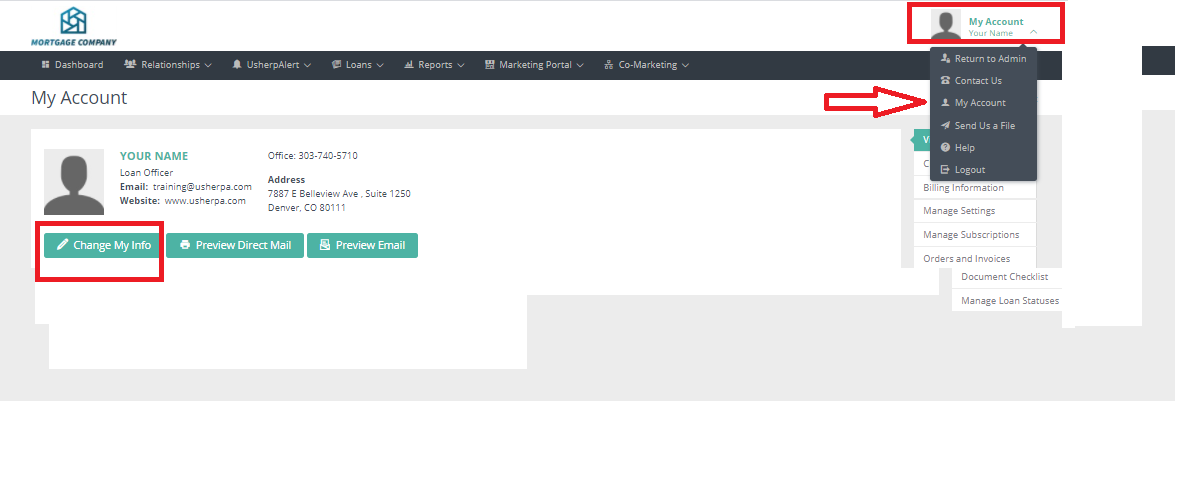Click the paper plane Send Us a File icon

[x=945, y=126]
